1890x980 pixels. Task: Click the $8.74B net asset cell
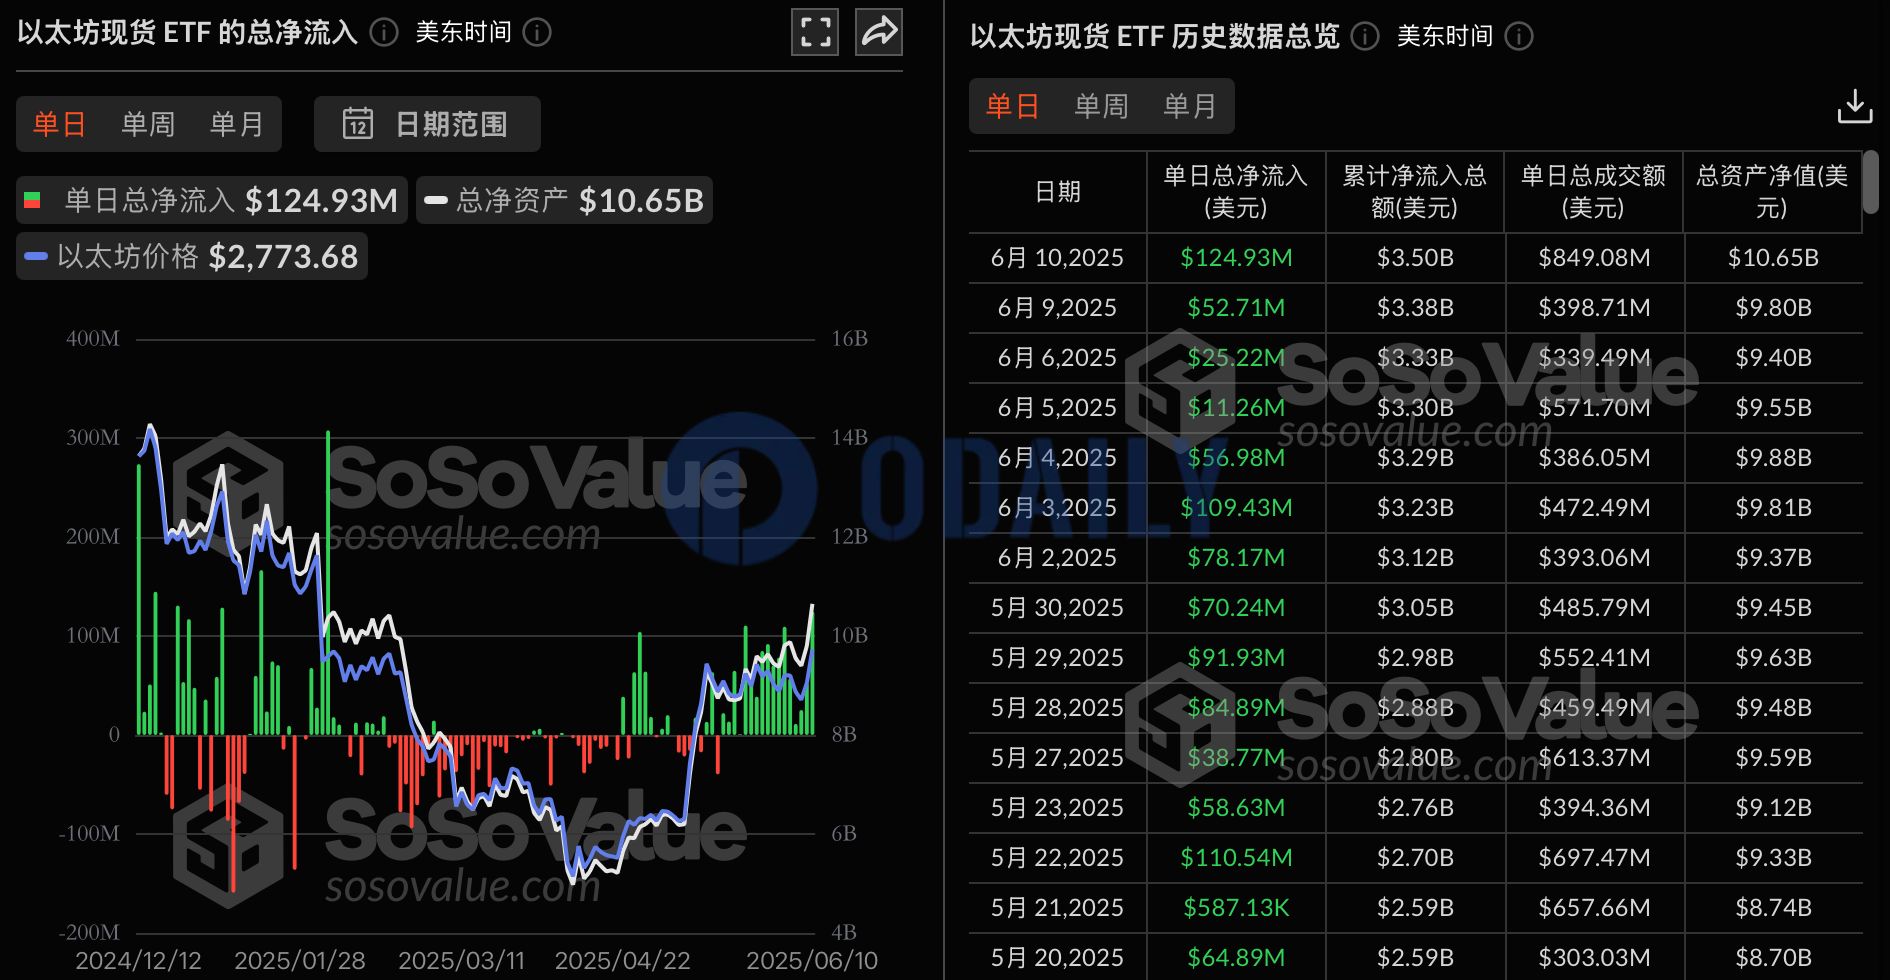[x=1773, y=908]
